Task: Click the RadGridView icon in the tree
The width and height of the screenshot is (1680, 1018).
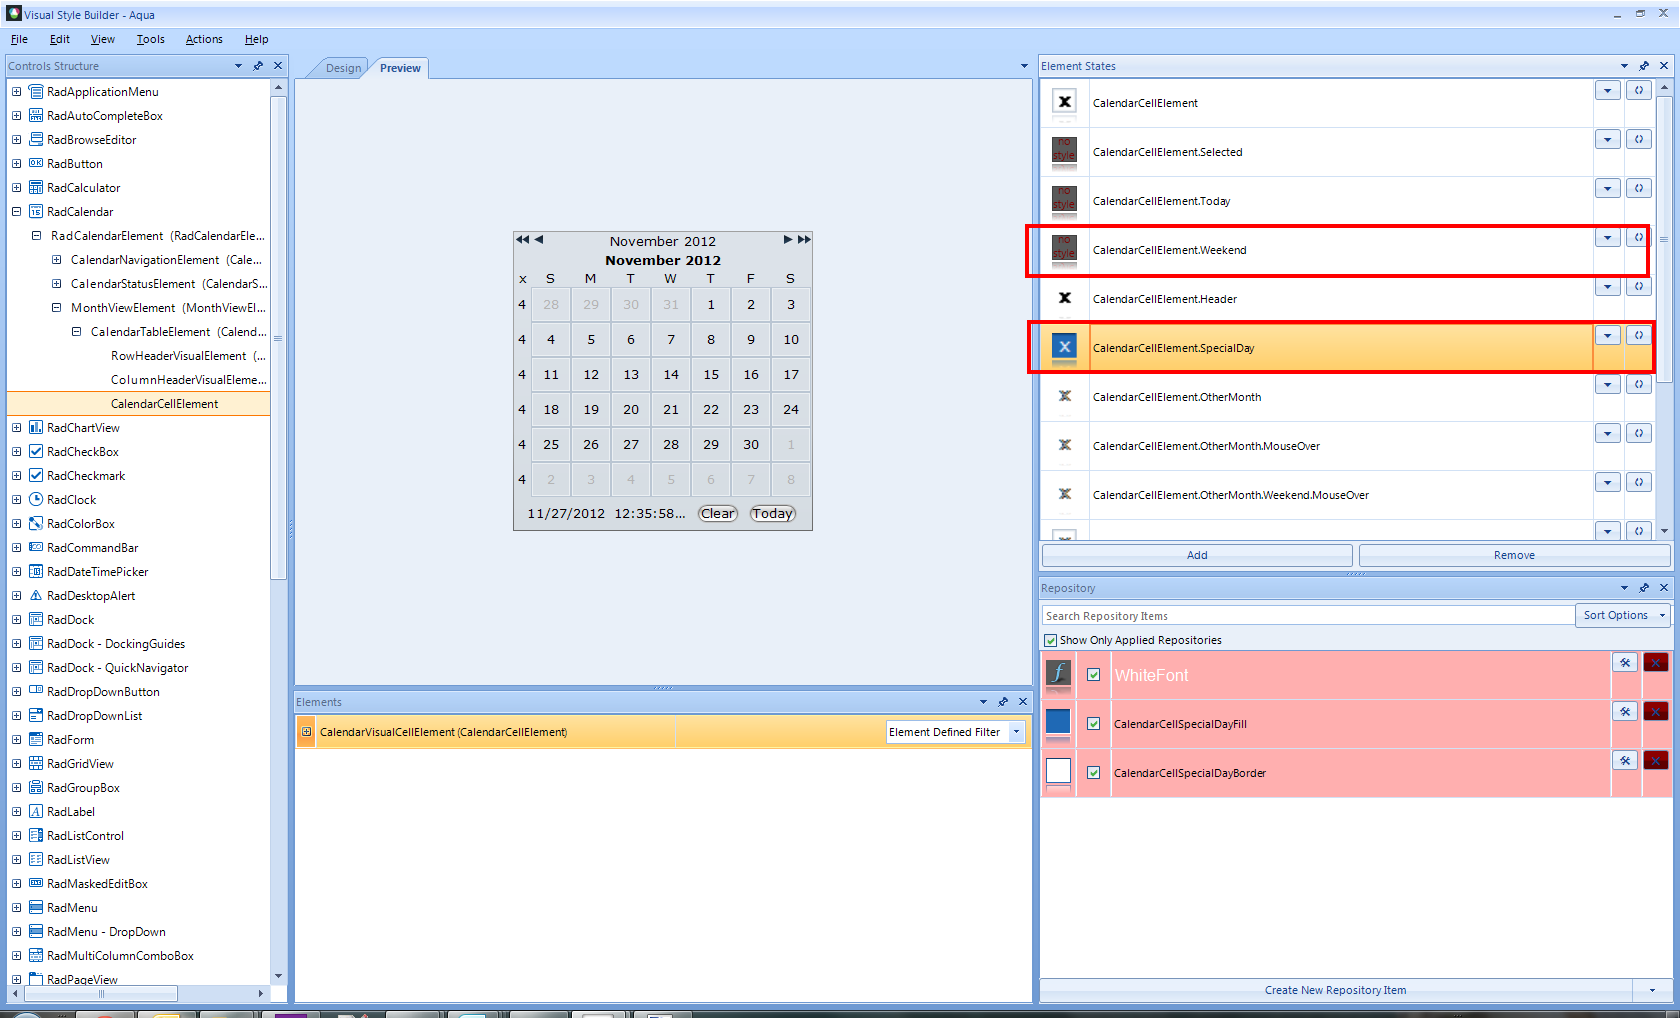Action: pos(36,763)
